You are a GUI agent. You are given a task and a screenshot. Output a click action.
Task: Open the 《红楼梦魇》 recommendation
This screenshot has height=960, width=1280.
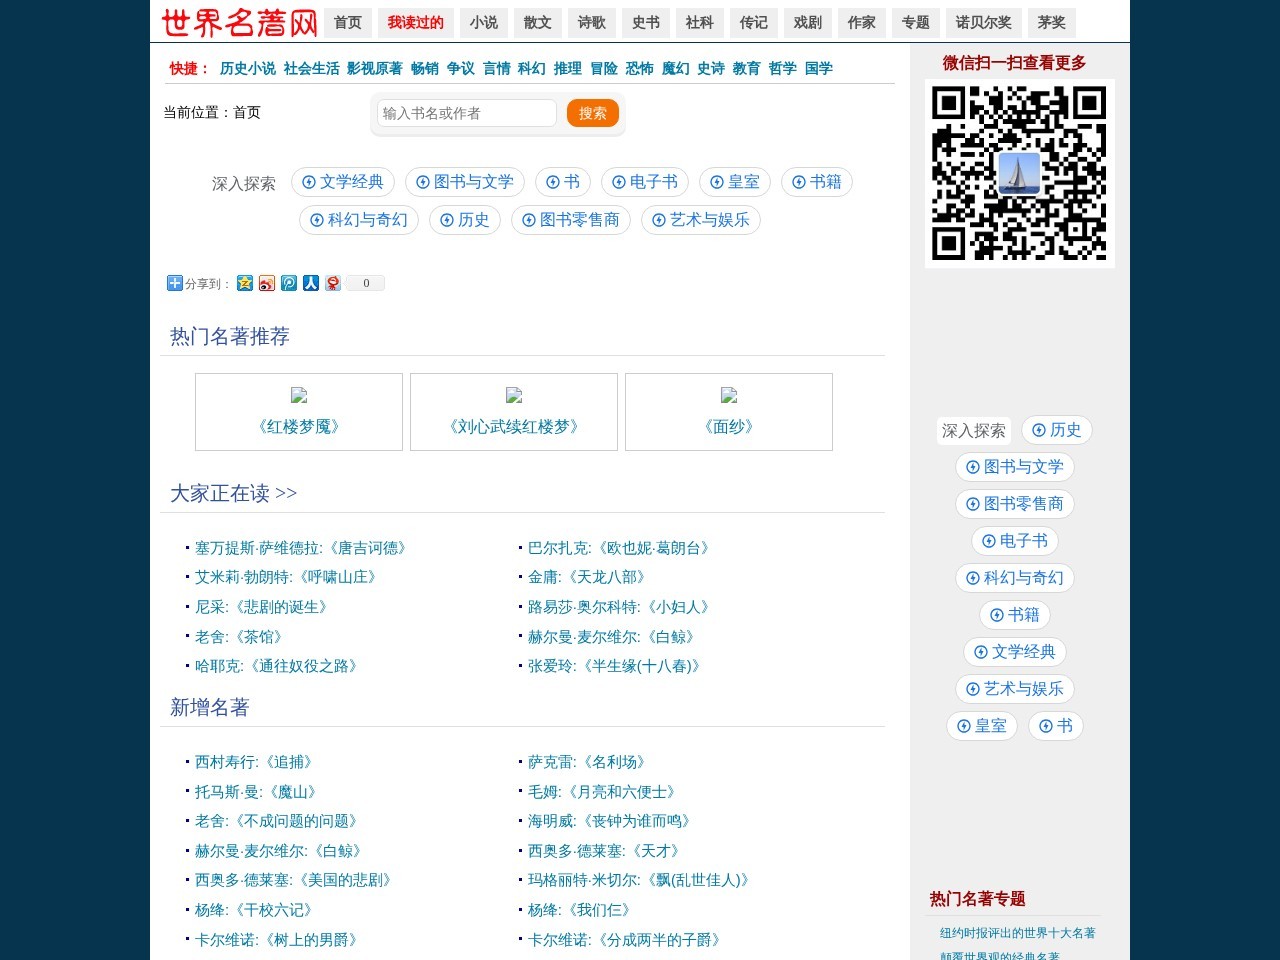[x=298, y=426]
